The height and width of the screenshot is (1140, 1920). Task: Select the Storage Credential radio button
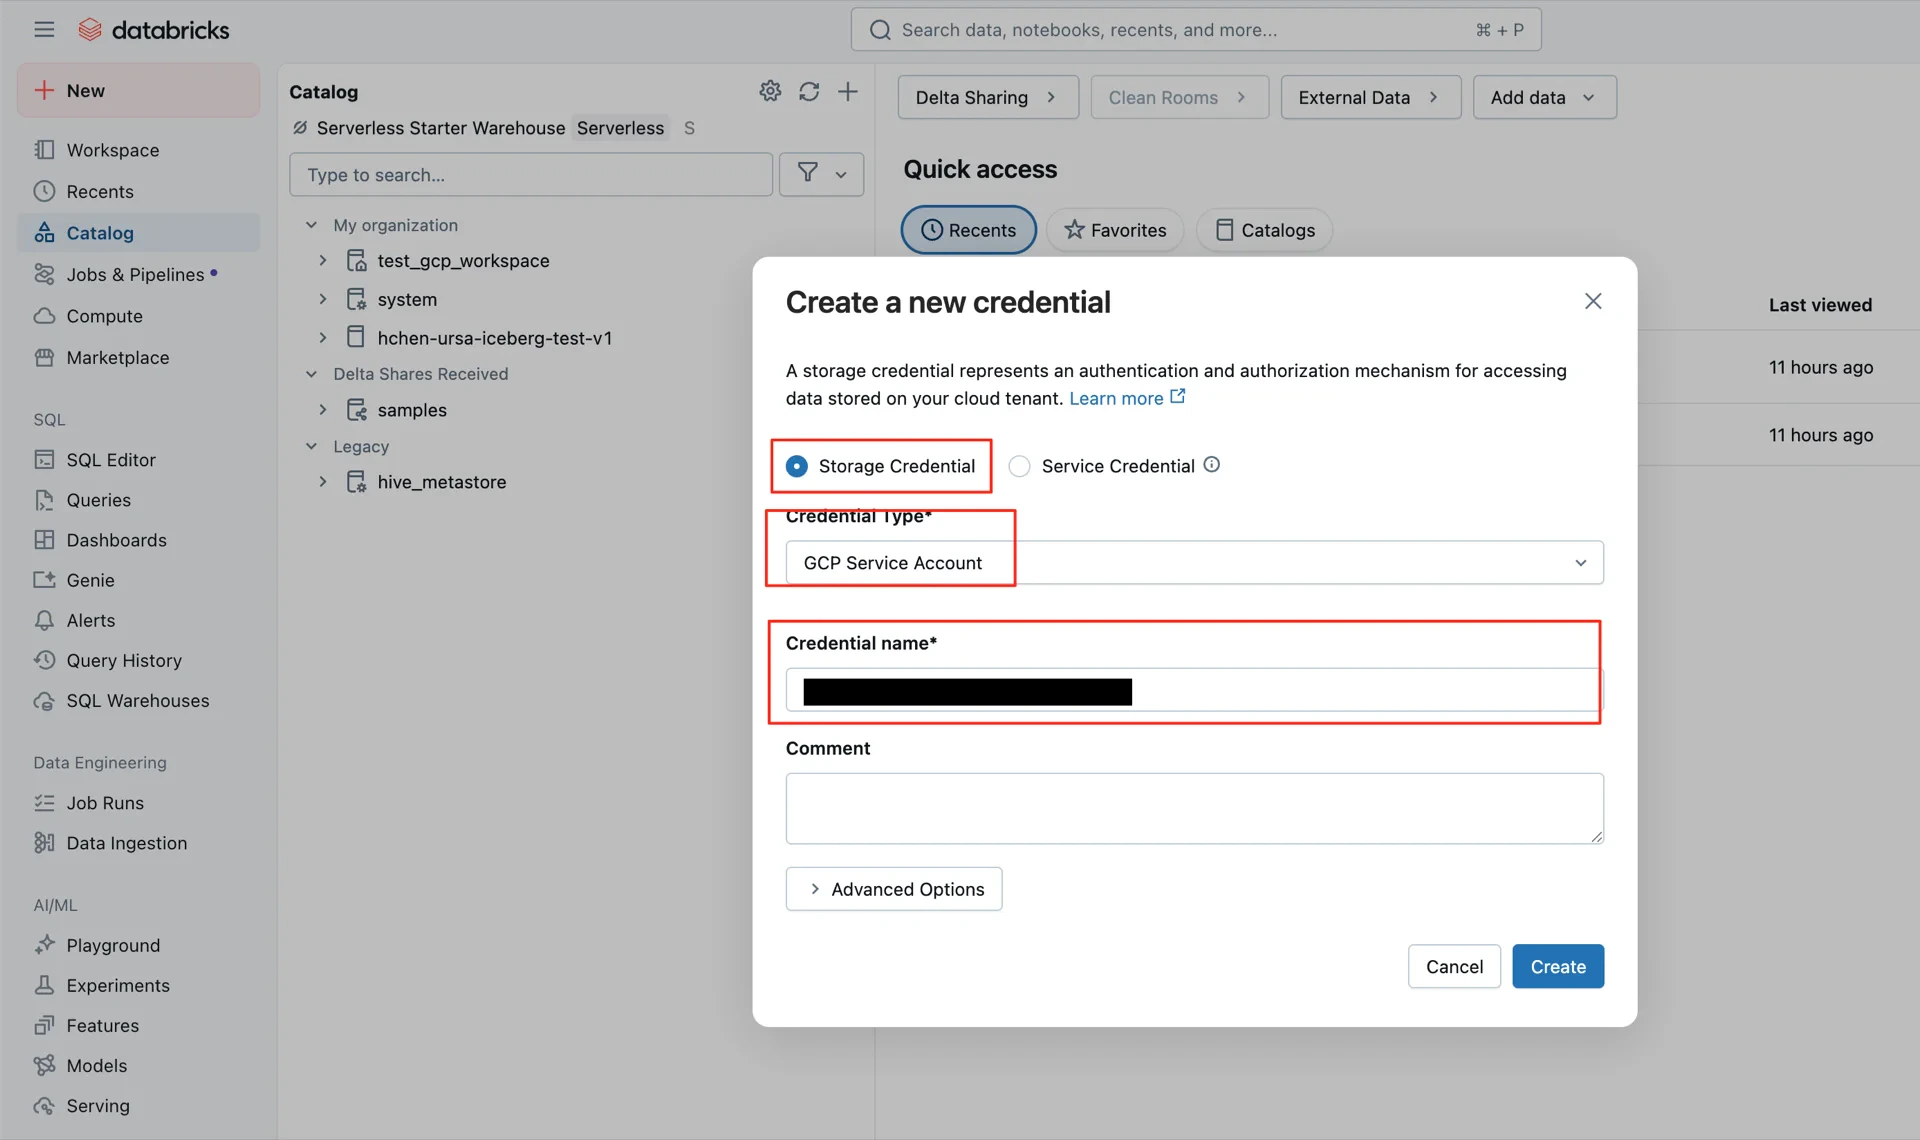click(x=797, y=466)
